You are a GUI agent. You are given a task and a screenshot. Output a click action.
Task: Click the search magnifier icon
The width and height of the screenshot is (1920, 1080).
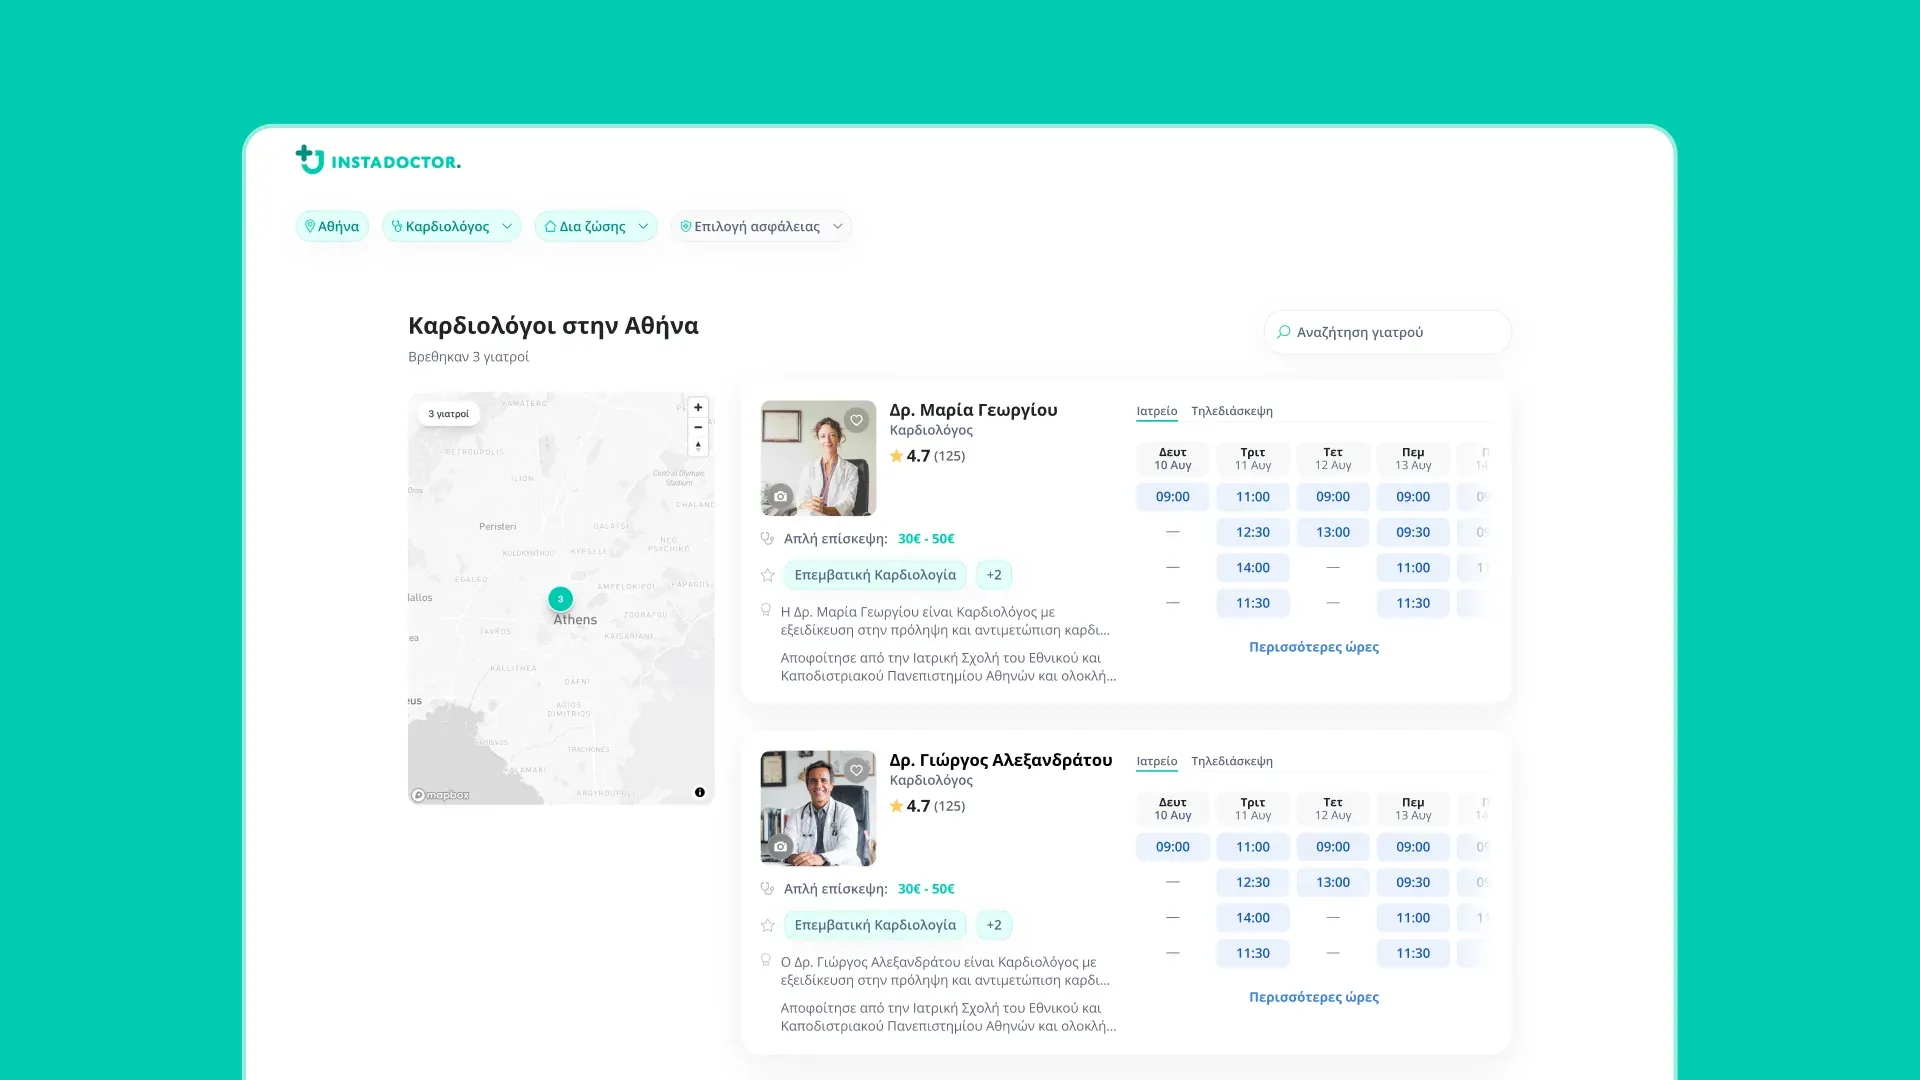tap(1284, 332)
